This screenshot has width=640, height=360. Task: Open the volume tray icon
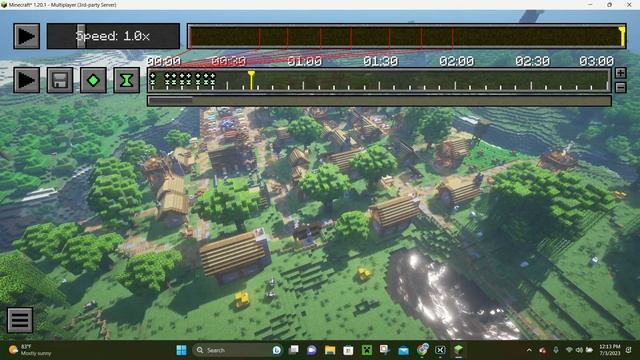coord(579,350)
